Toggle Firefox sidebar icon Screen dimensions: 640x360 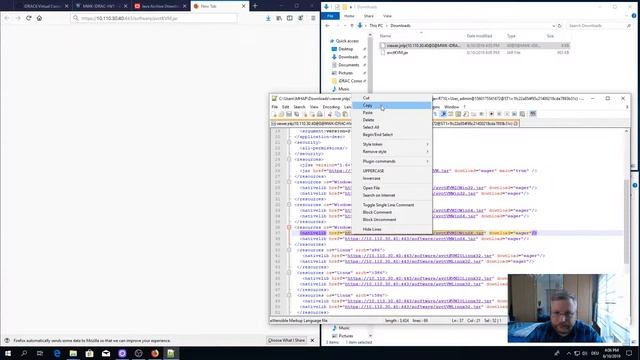(x=289, y=18)
